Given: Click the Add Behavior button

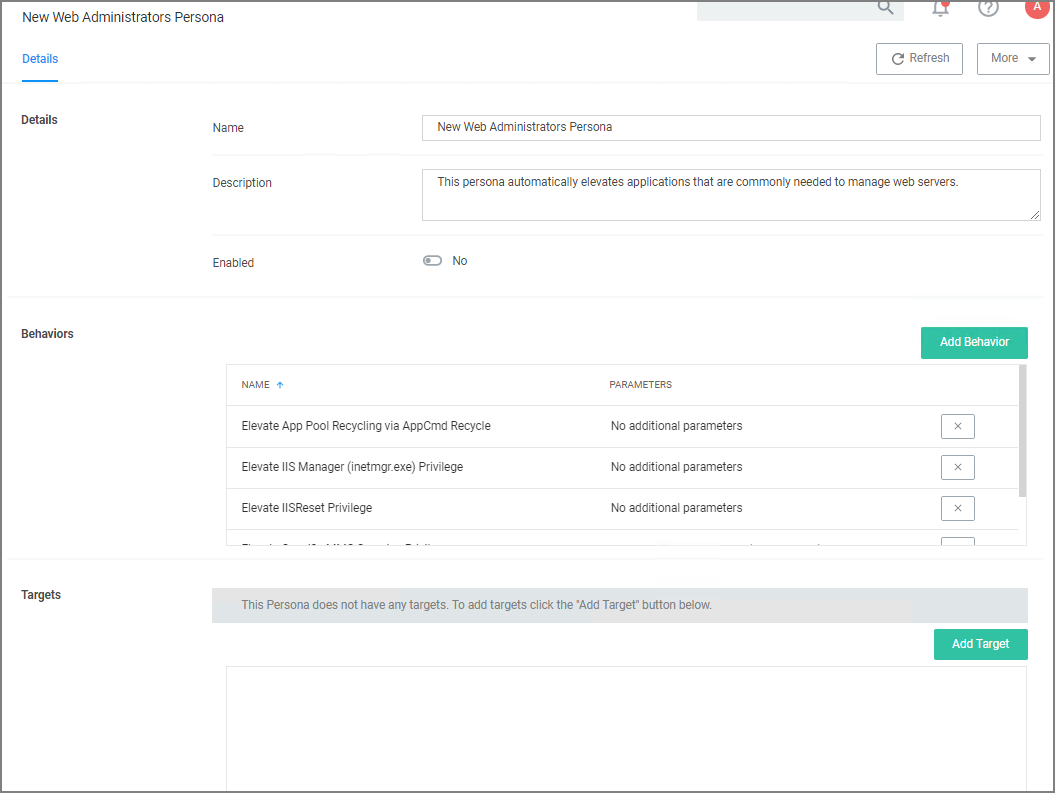Looking at the screenshot, I should pyautogui.click(x=973, y=342).
